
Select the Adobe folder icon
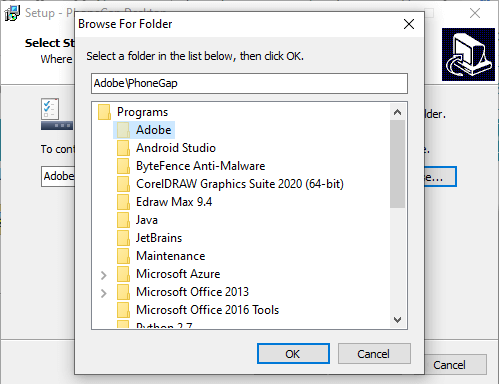point(123,130)
